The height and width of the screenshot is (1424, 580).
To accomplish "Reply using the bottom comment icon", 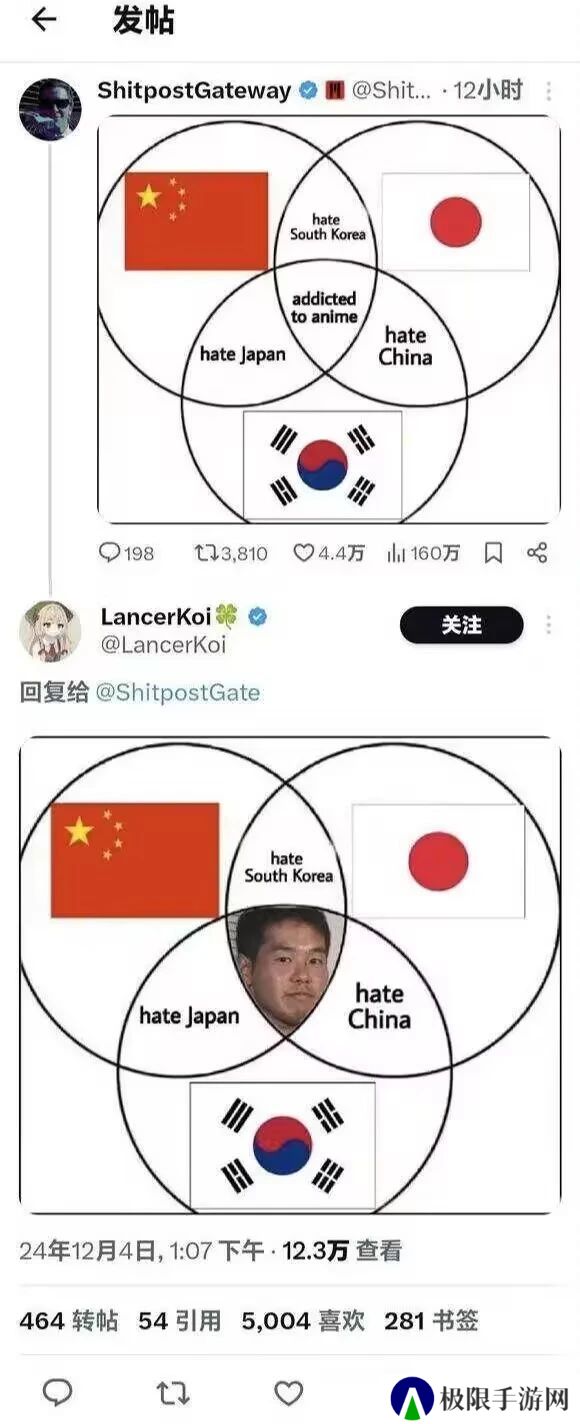I will pyautogui.click(x=58, y=1392).
